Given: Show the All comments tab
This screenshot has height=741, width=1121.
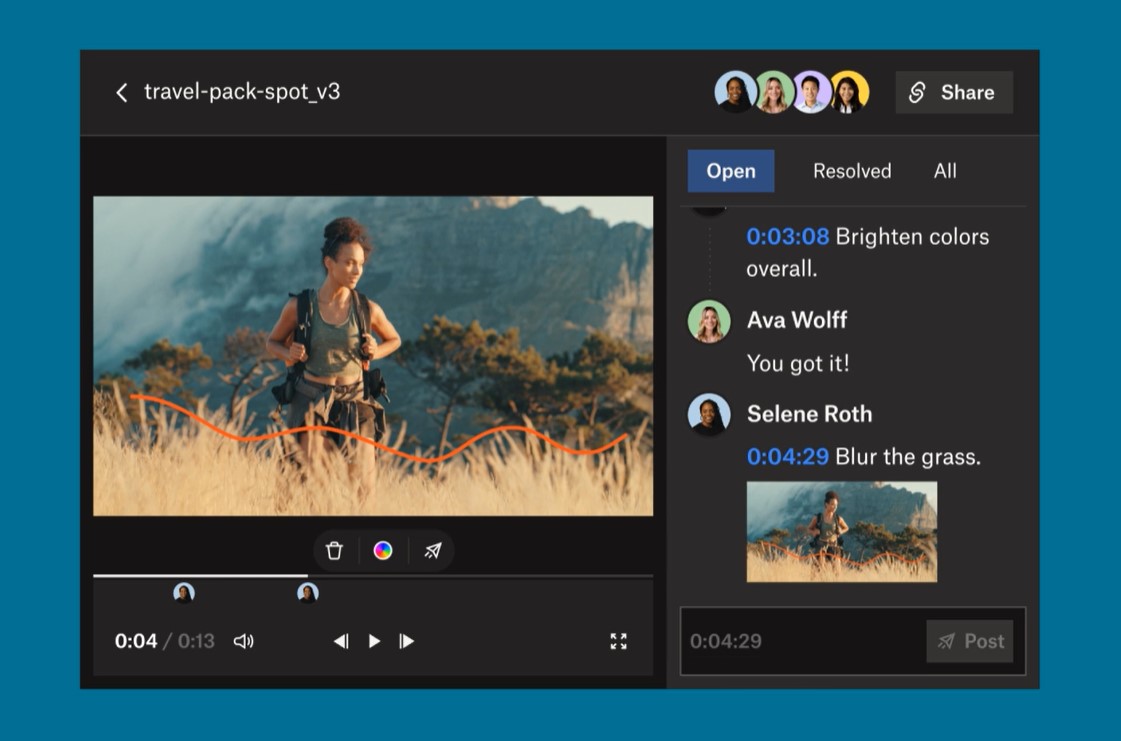Looking at the screenshot, I should tap(945, 171).
